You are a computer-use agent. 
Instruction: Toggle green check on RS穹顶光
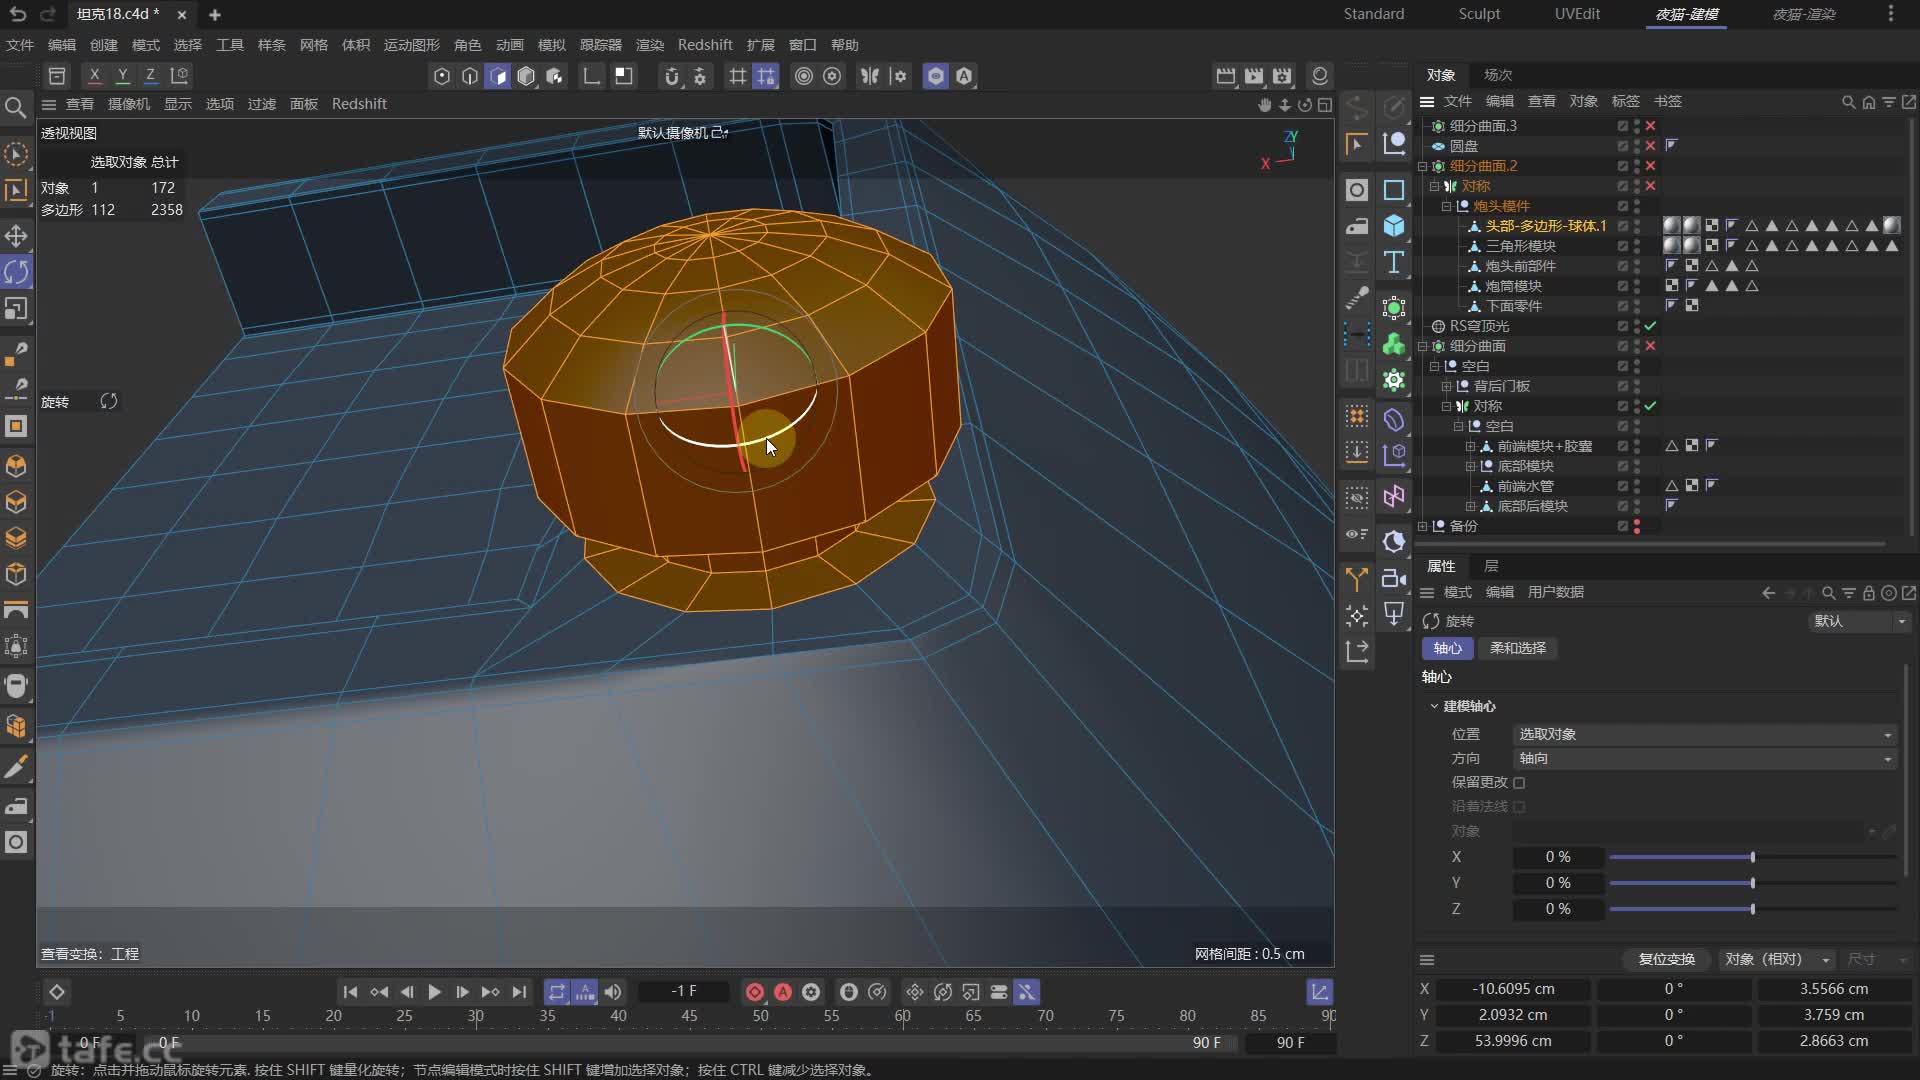click(1650, 326)
